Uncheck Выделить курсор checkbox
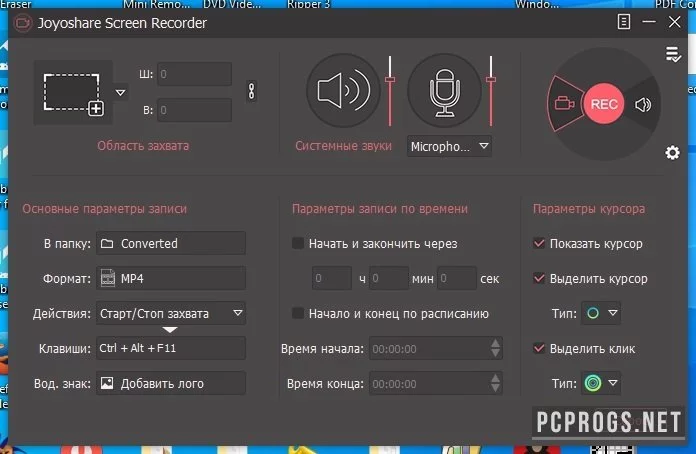This screenshot has height=454, width=696. pyautogui.click(x=538, y=278)
